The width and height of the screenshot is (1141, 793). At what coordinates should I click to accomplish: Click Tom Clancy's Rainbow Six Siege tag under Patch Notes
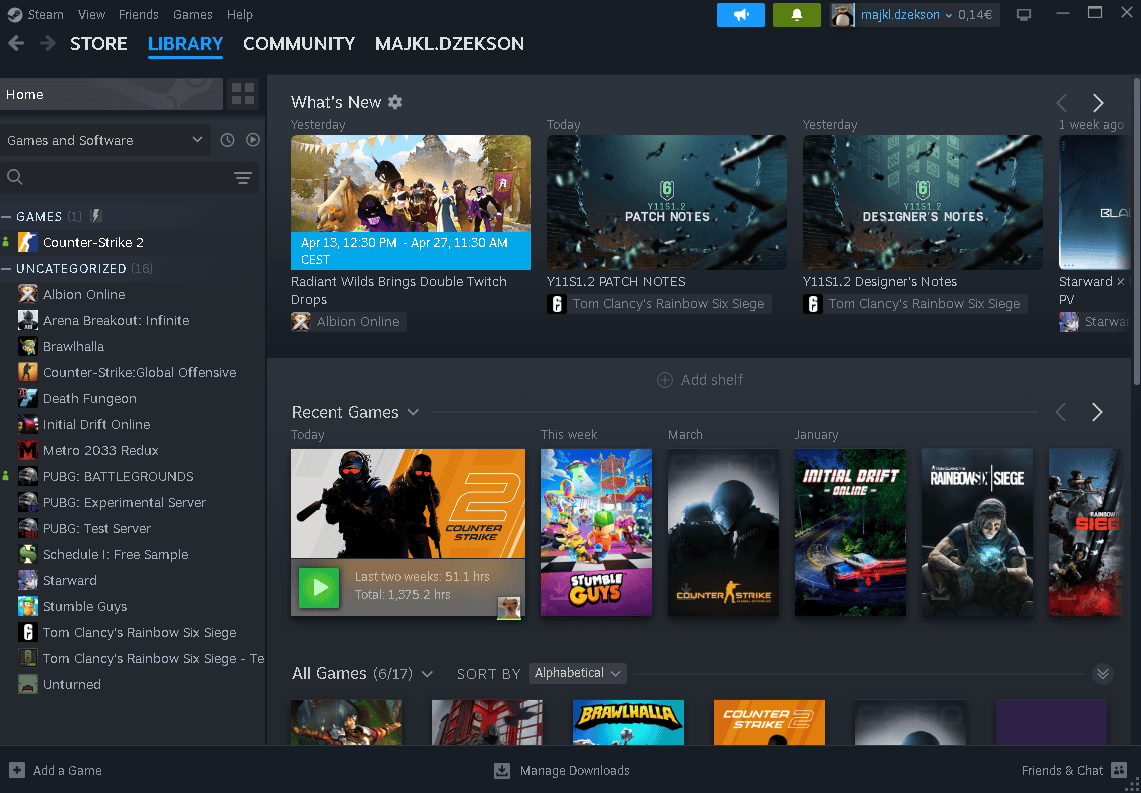659,304
